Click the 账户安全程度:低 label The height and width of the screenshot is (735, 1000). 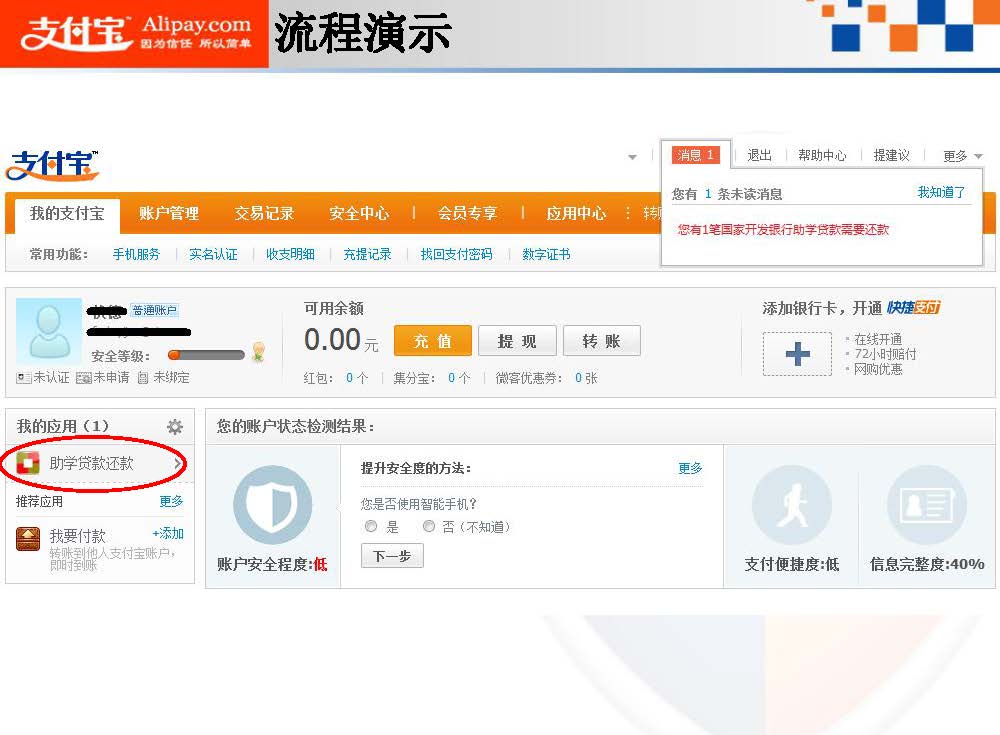coord(272,564)
